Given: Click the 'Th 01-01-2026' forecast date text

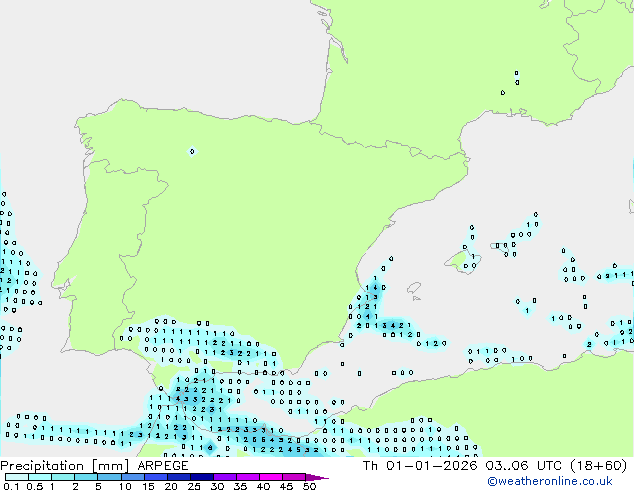Looking at the screenshot, I should (420, 466).
